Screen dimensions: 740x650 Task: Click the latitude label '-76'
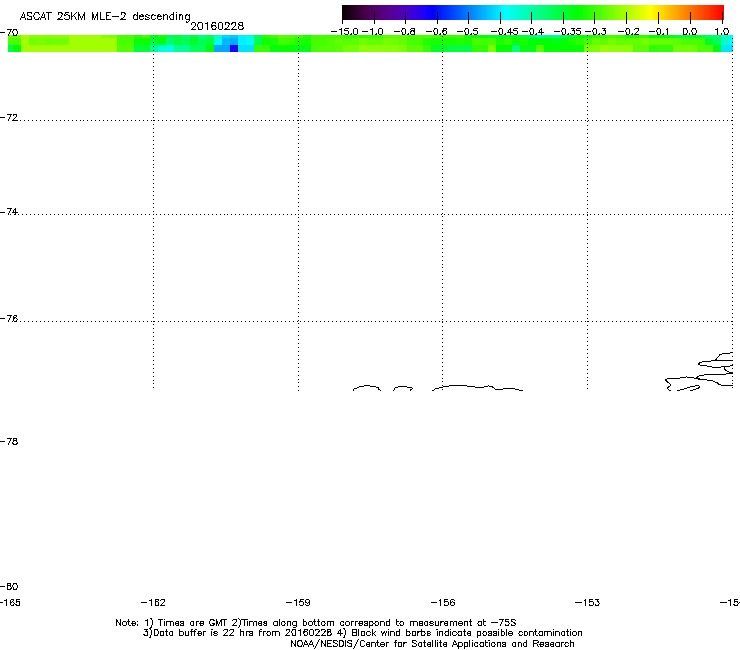point(9,319)
